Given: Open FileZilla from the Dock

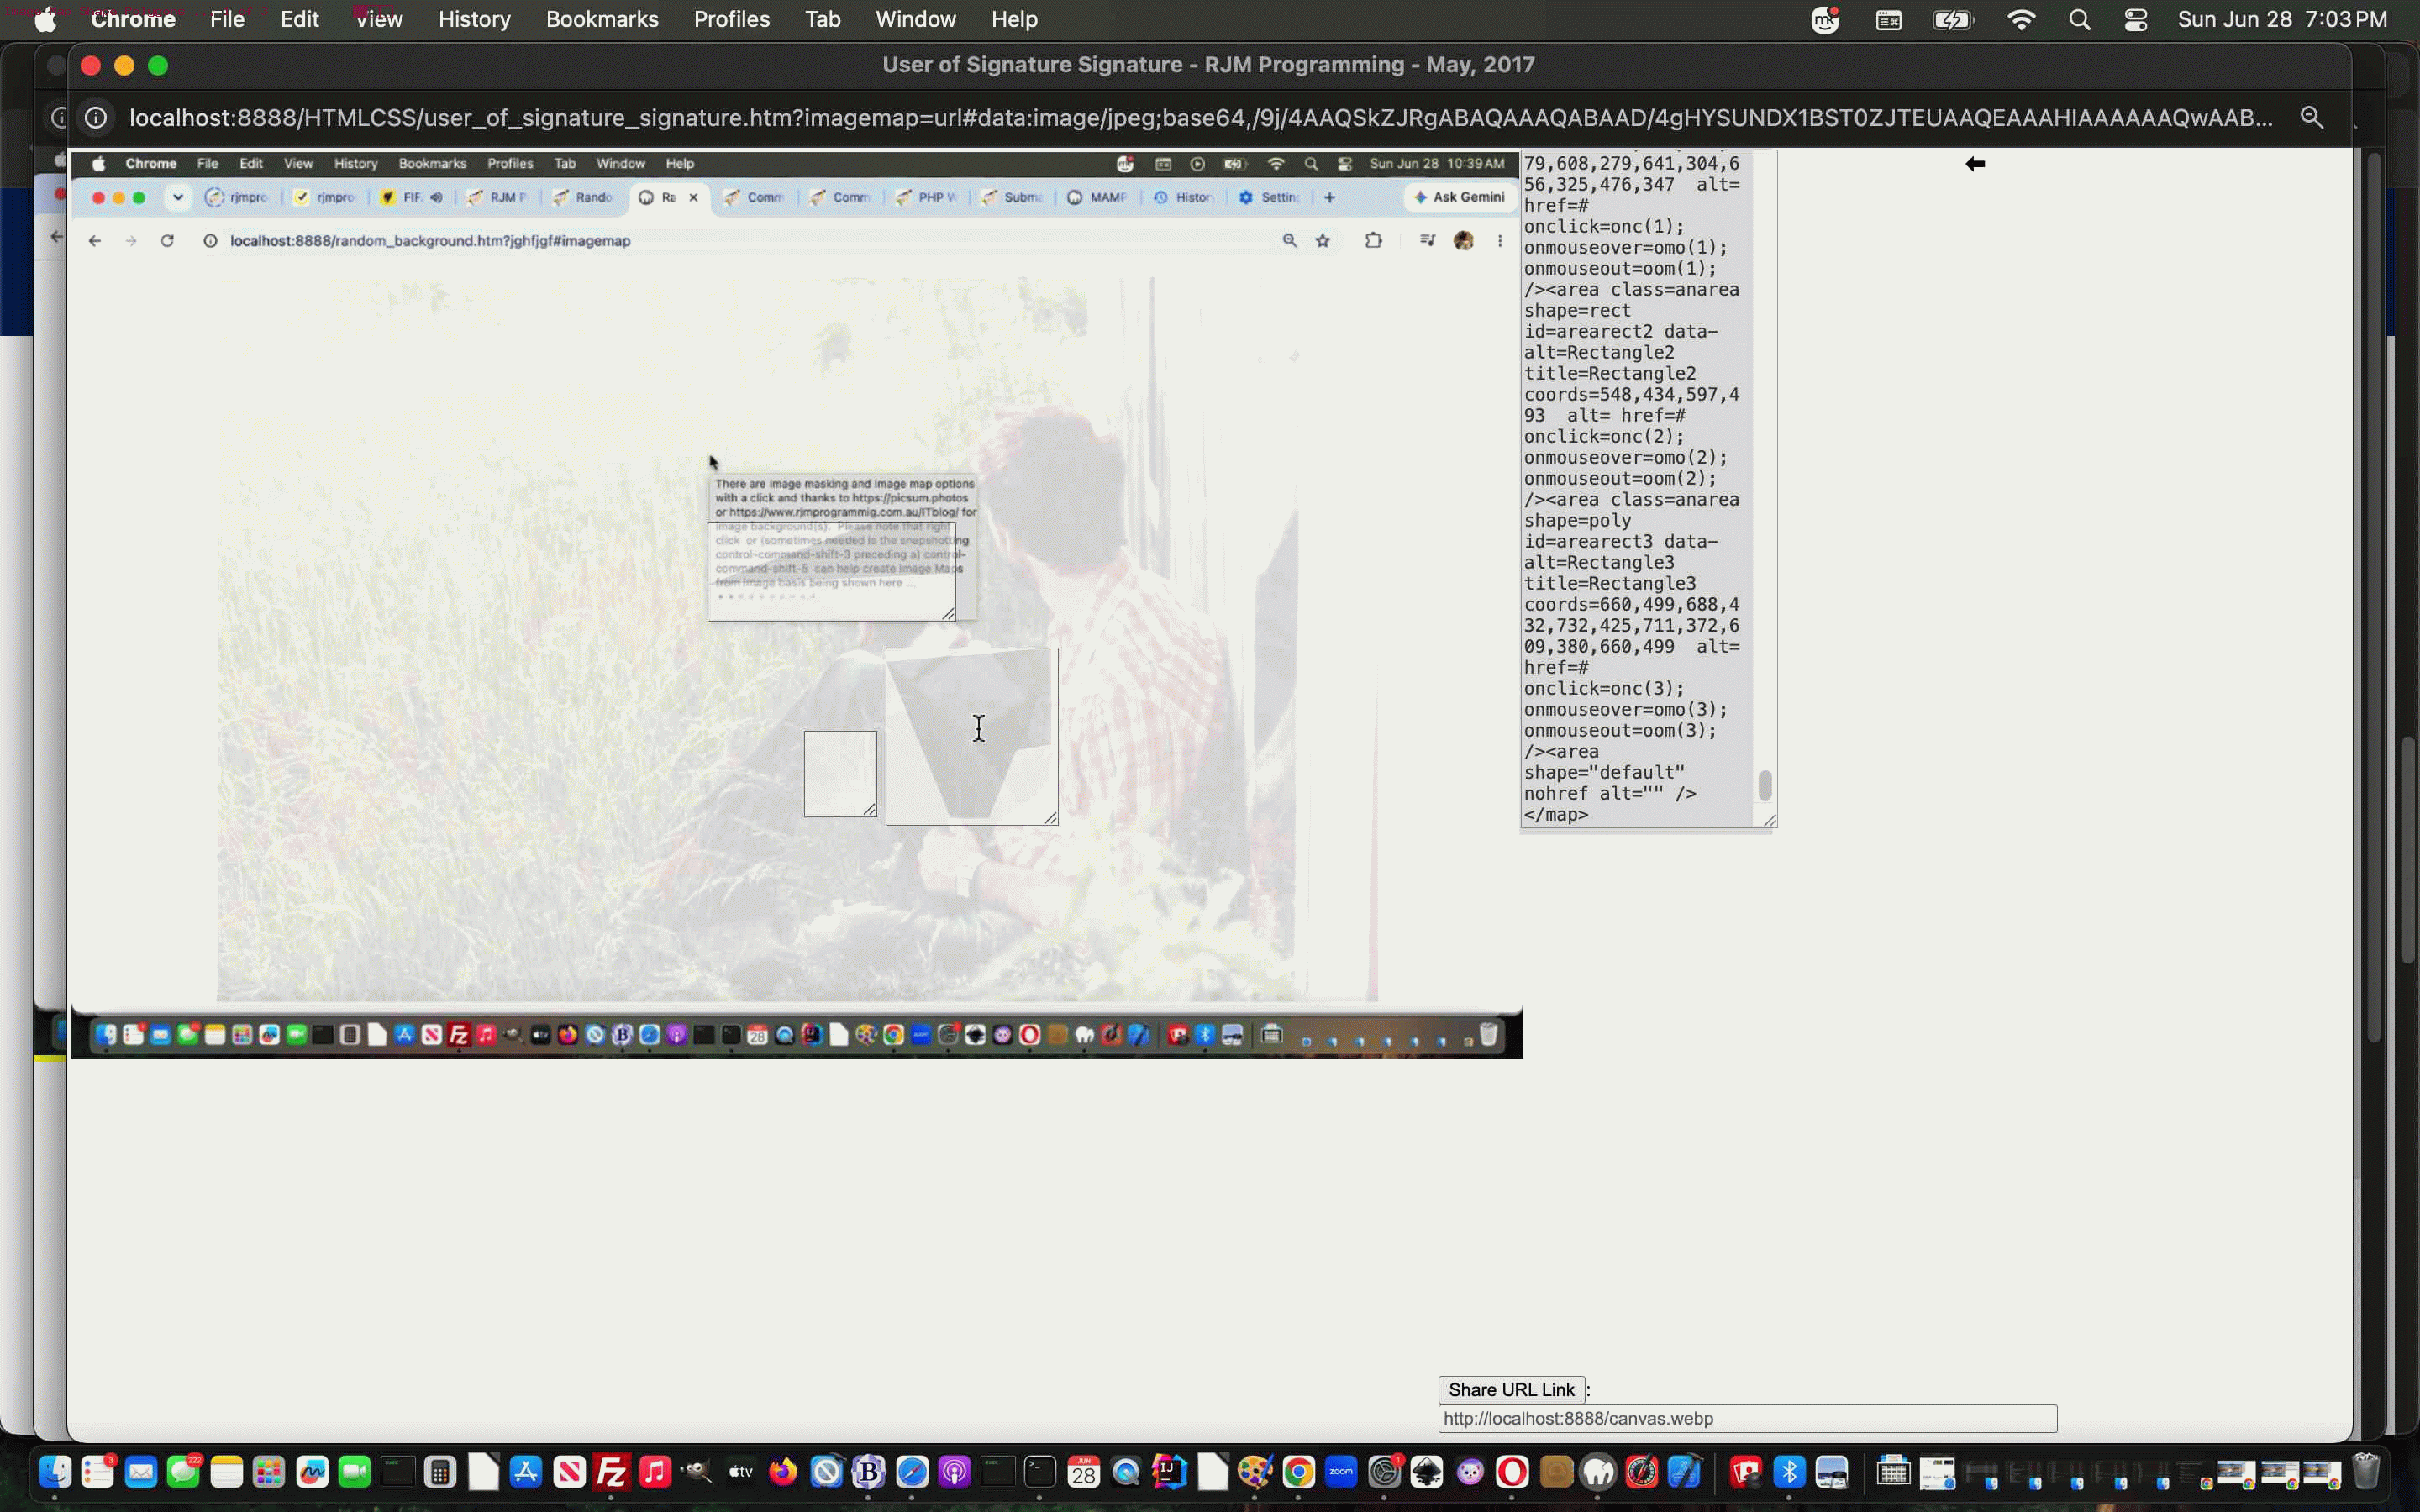Looking at the screenshot, I should pyautogui.click(x=612, y=1472).
